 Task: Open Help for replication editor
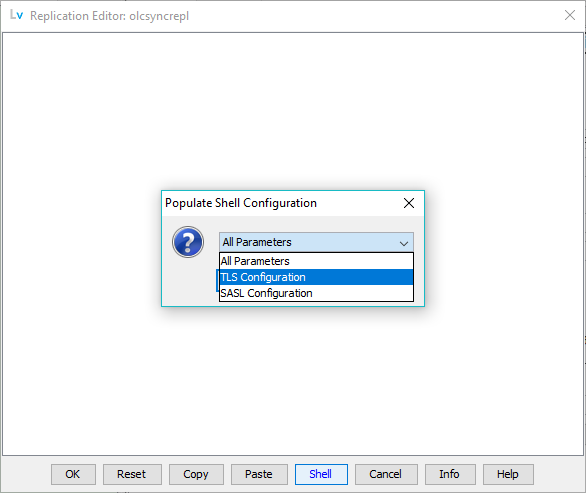(x=508, y=474)
